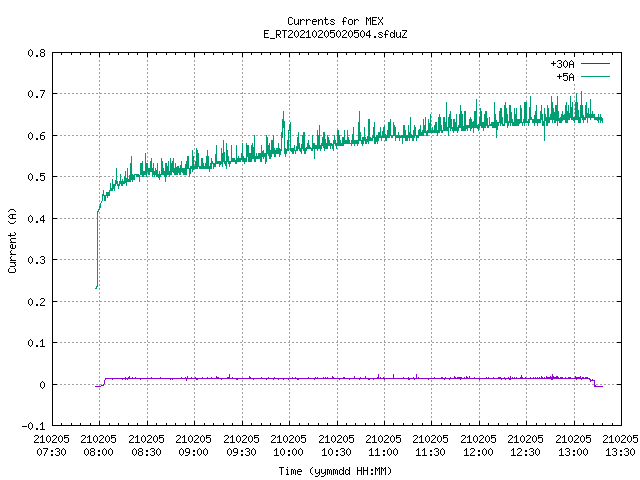The height and width of the screenshot is (480, 640).
Task: Click the green +5A legend line sample
Action: coord(595,76)
